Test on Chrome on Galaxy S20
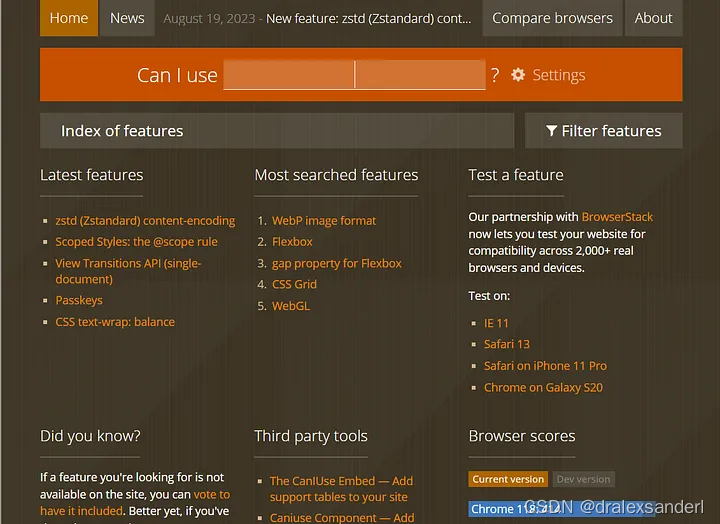Image resolution: width=720 pixels, height=524 pixels. pyautogui.click(x=543, y=388)
